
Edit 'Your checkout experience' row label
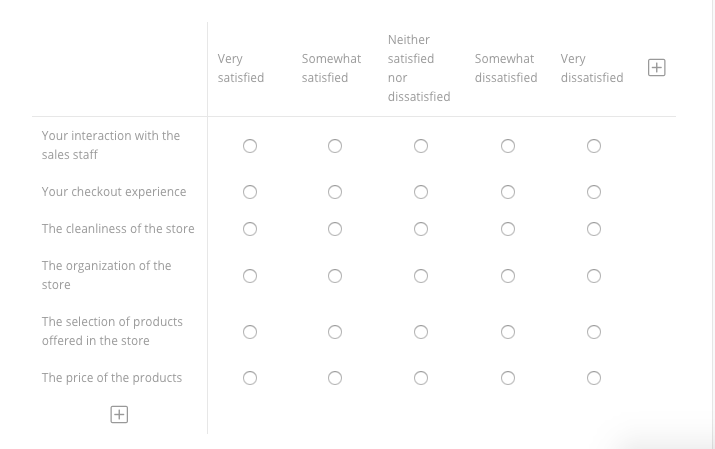pos(114,192)
